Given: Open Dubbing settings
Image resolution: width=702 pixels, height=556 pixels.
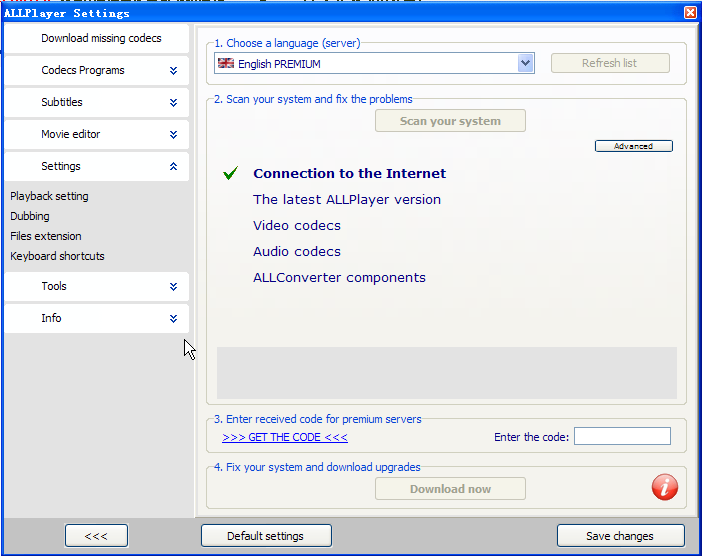Looking at the screenshot, I should pyautogui.click(x=30, y=216).
